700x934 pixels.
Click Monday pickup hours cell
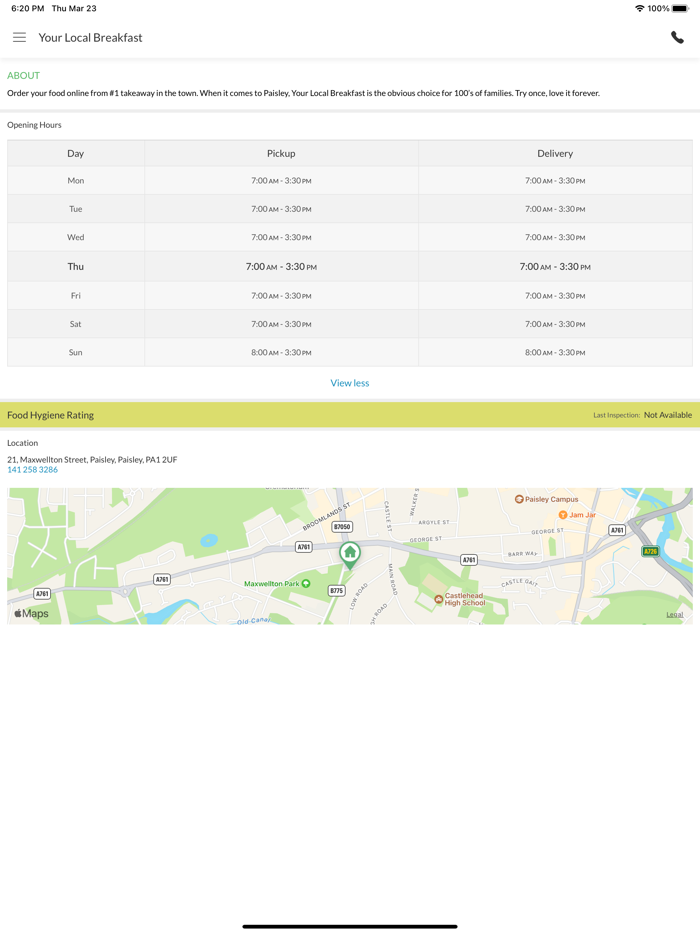tap(281, 180)
